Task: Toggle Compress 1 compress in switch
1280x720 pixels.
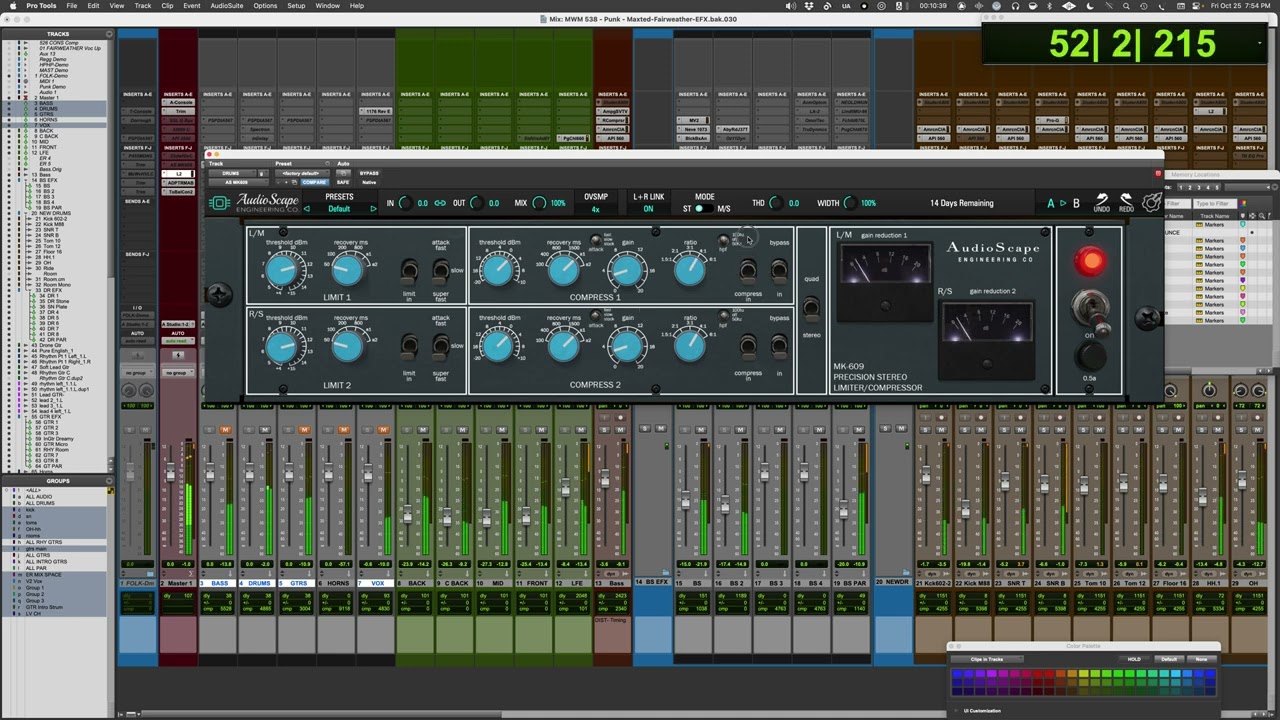Action: tap(748, 271)
